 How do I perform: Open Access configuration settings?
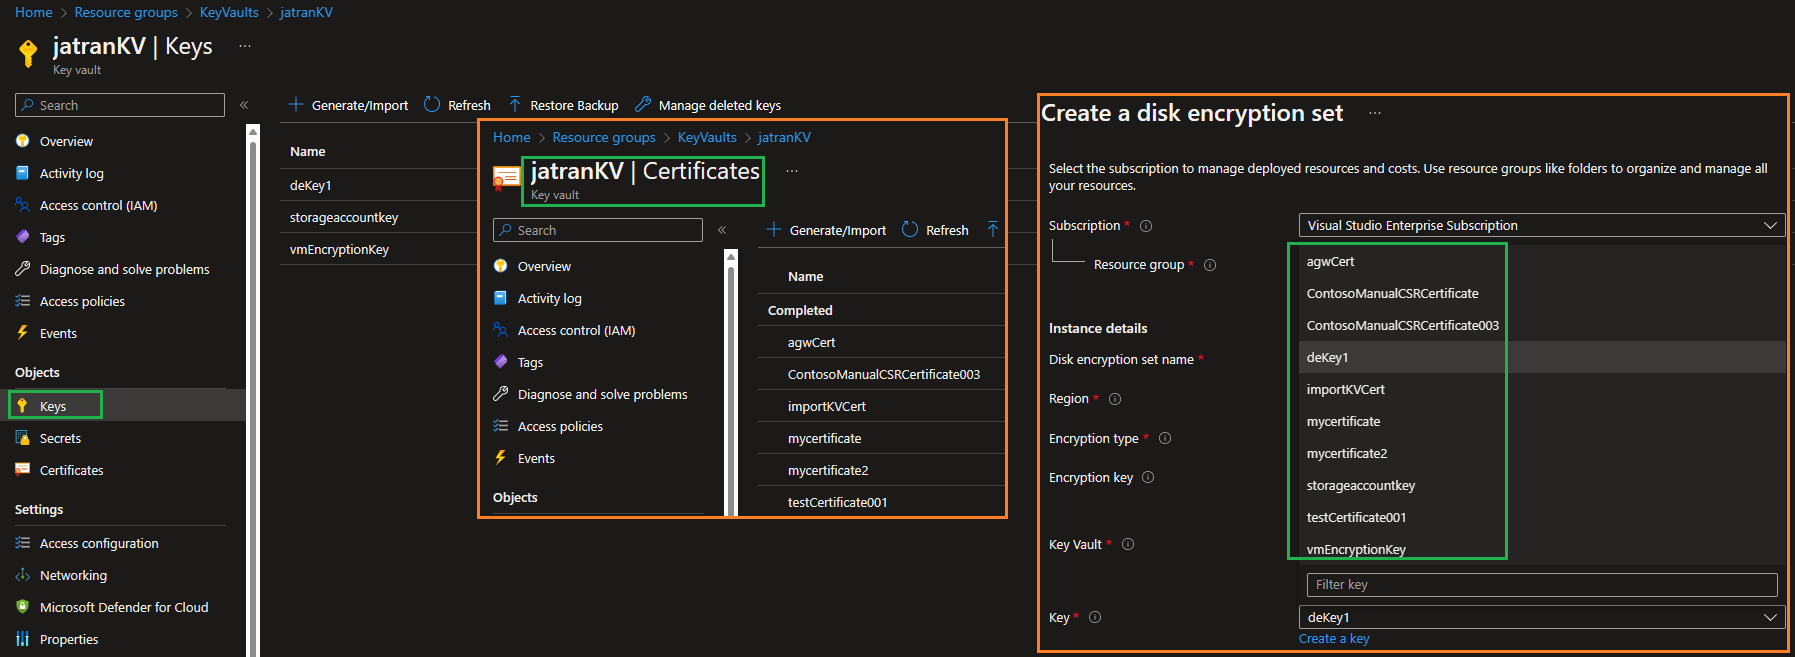point(99,543)
